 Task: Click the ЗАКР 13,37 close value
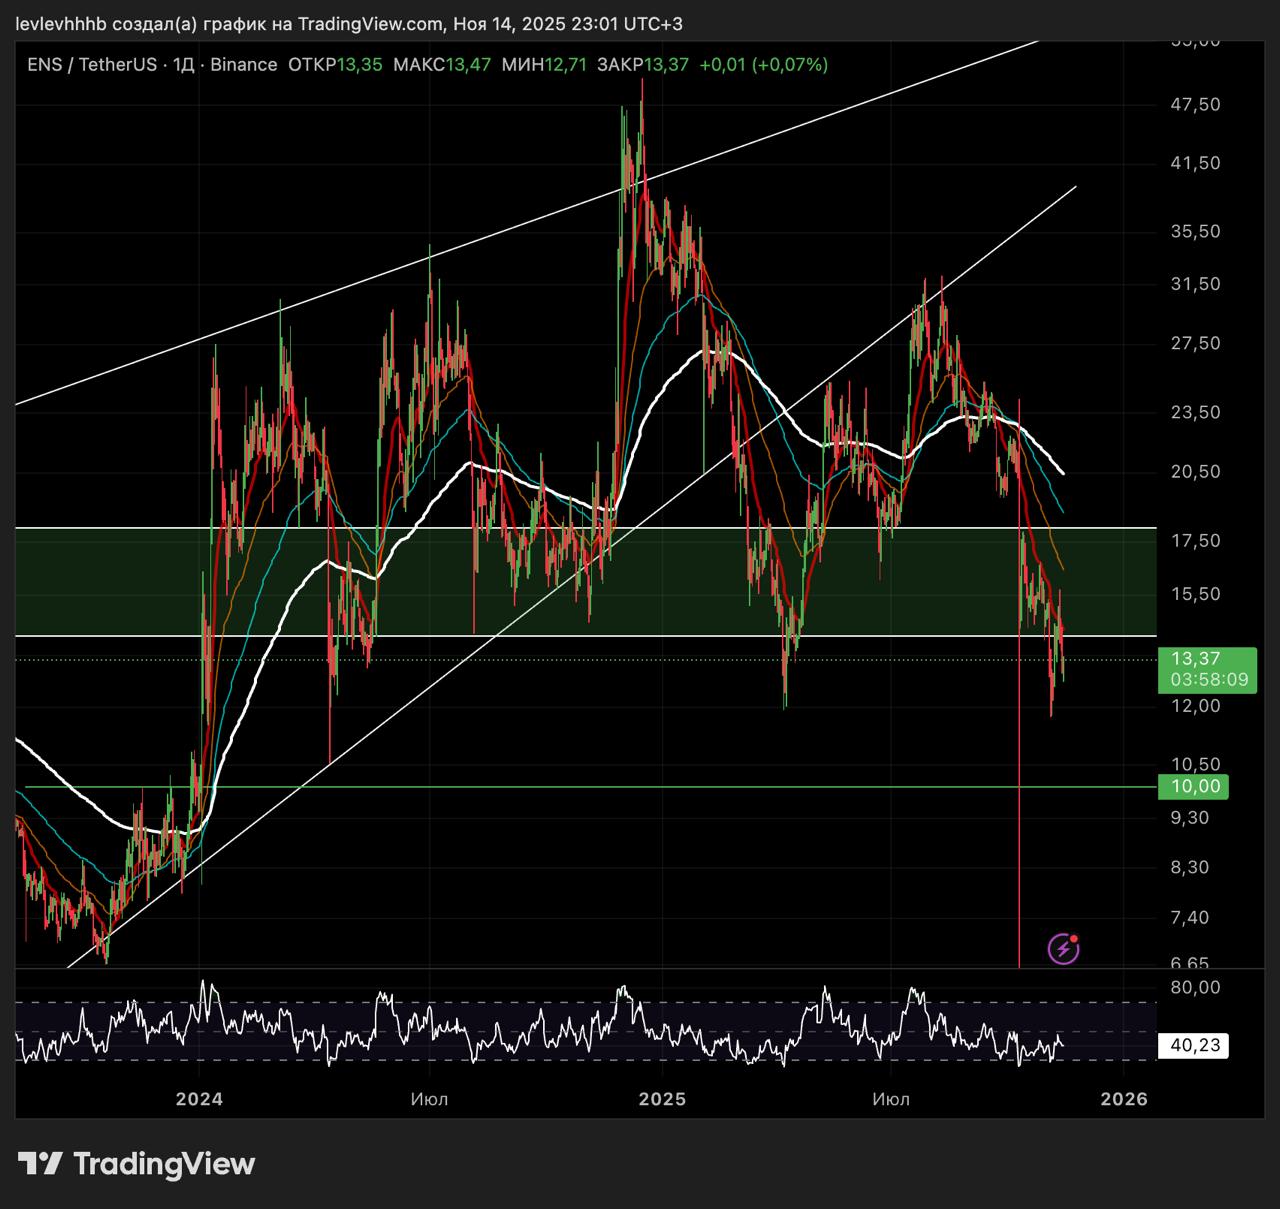click(642, 65)
